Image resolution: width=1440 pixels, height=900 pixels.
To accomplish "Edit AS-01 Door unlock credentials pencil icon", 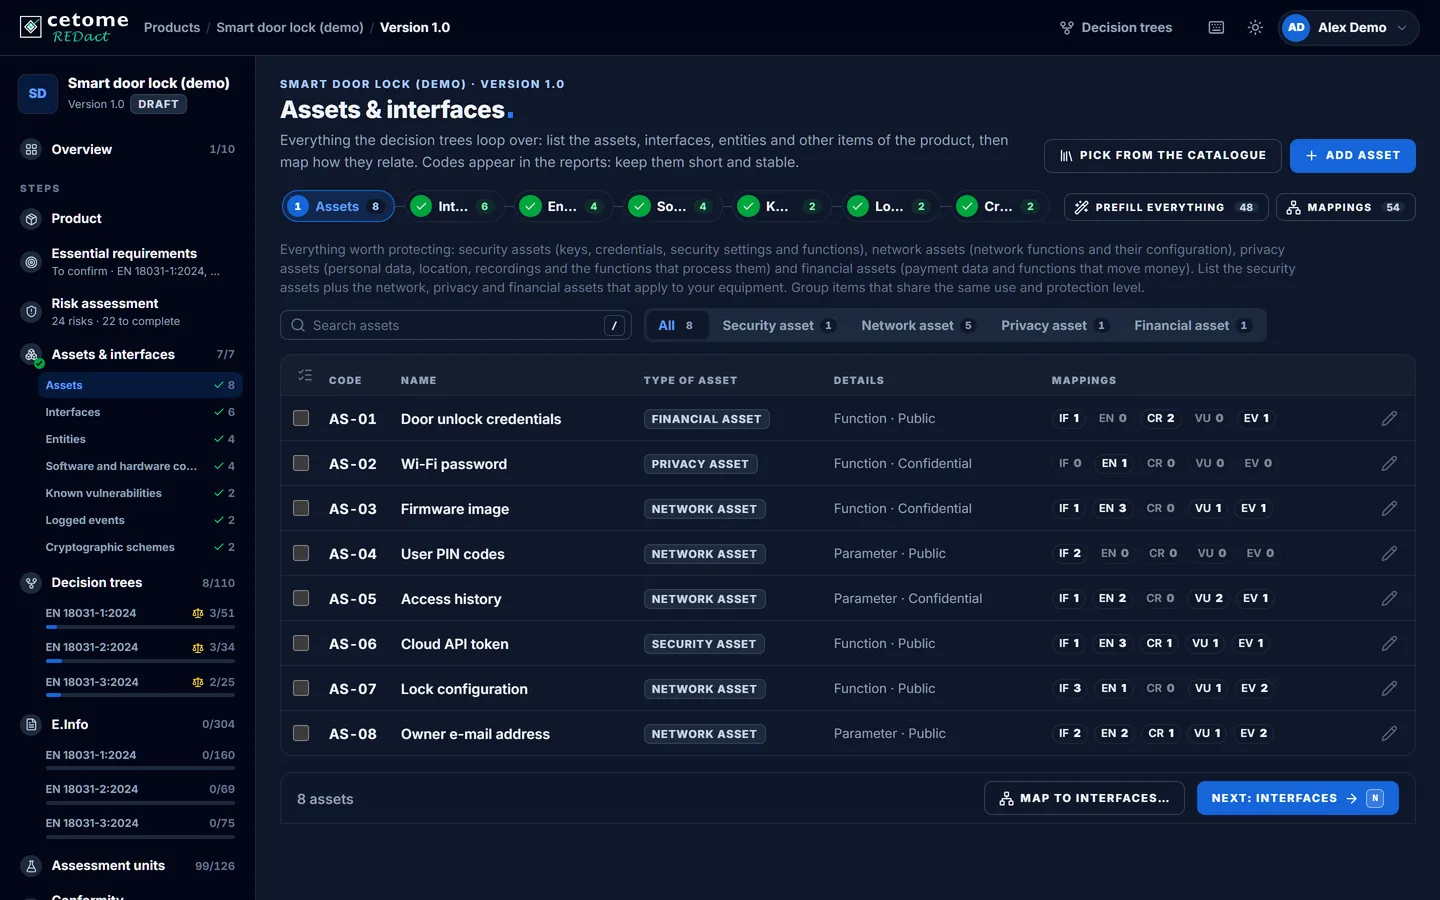I will click(x=1389, y=419).
